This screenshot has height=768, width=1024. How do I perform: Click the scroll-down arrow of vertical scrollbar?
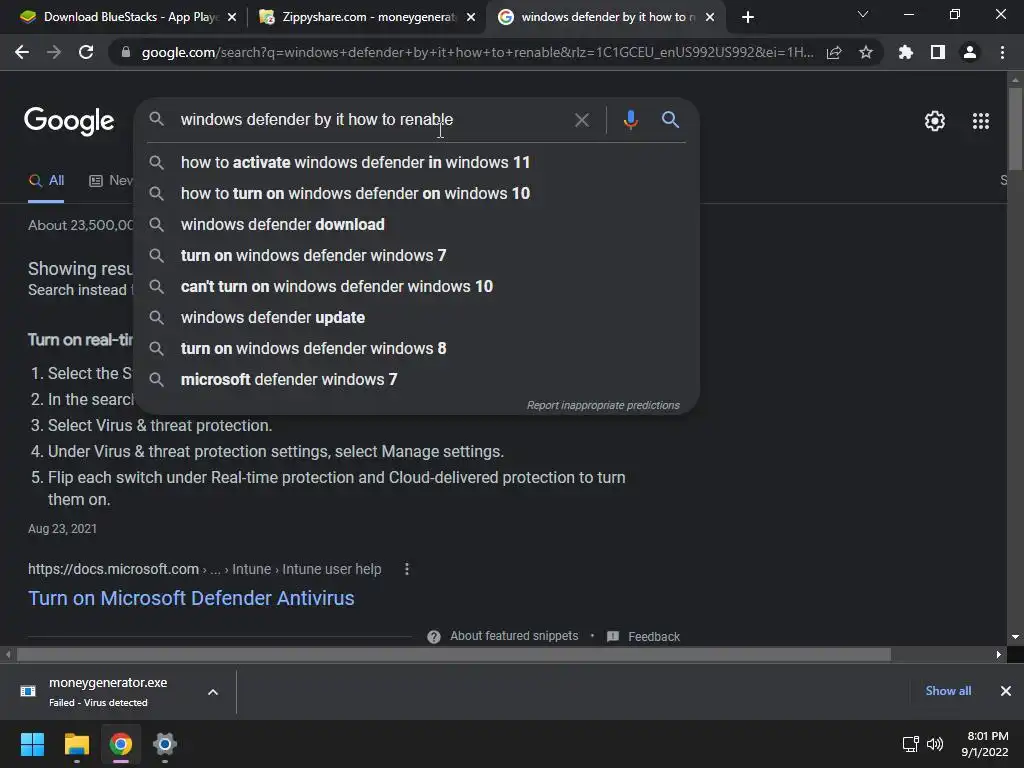(1015, 637)
